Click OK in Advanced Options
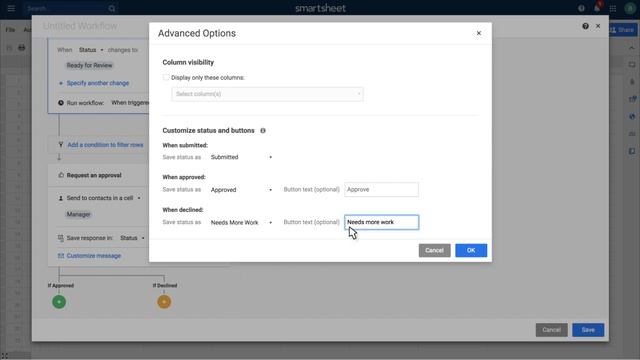640x360 pixels. (x=471, y=250)
